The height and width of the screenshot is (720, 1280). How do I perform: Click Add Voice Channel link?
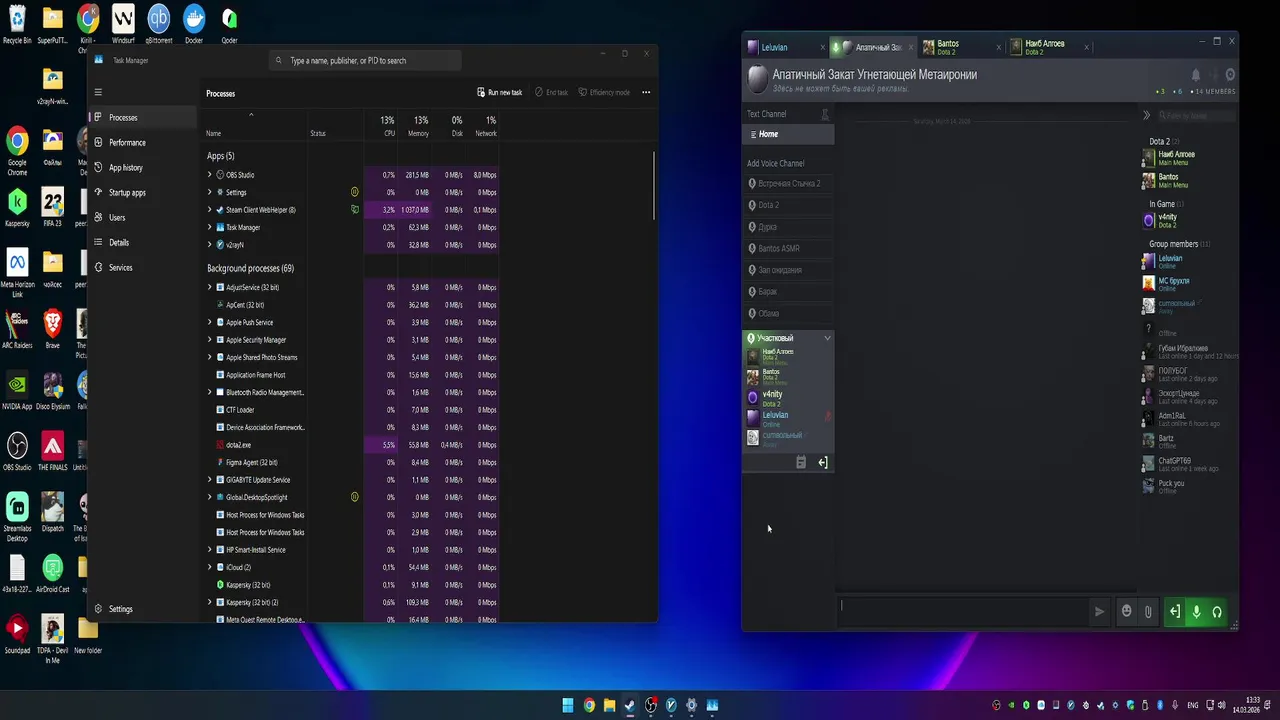point(776,163)
